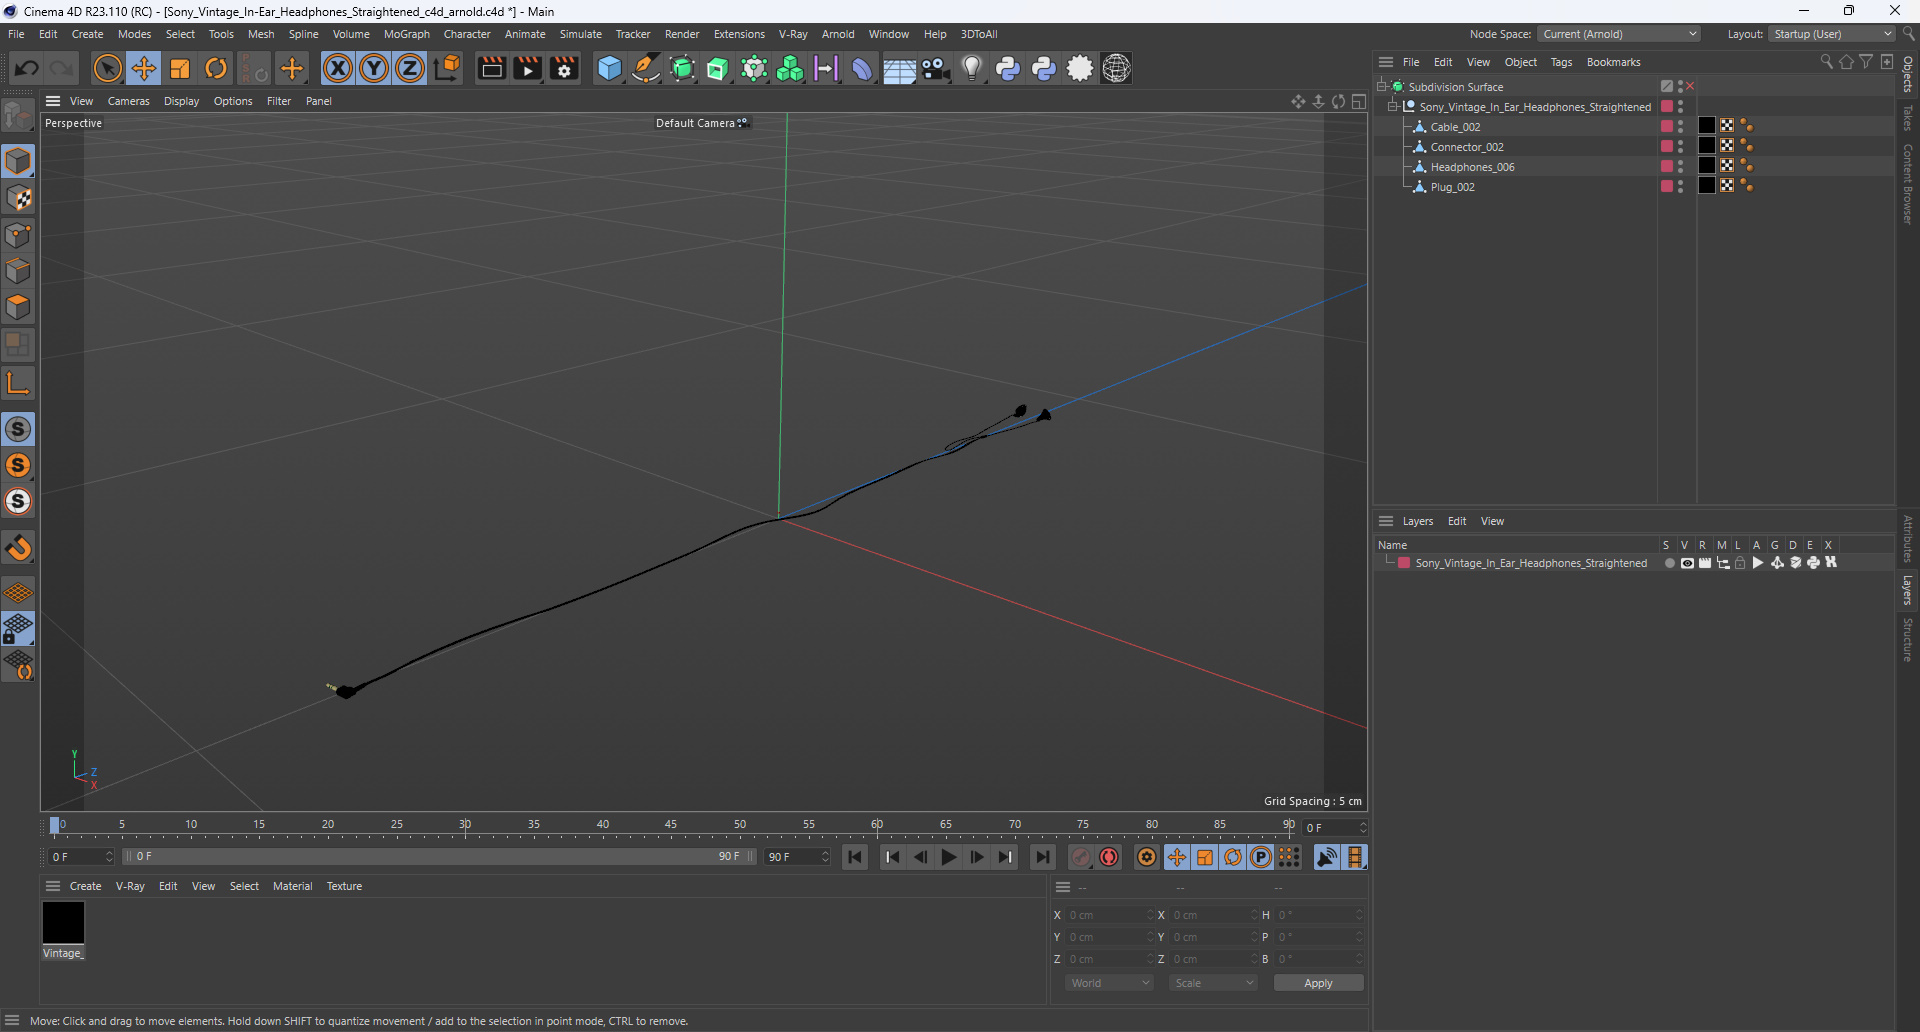Screen dimensions: 1920x1032
Task: Open Material manager Texture menu
Action: pos(344,886)
